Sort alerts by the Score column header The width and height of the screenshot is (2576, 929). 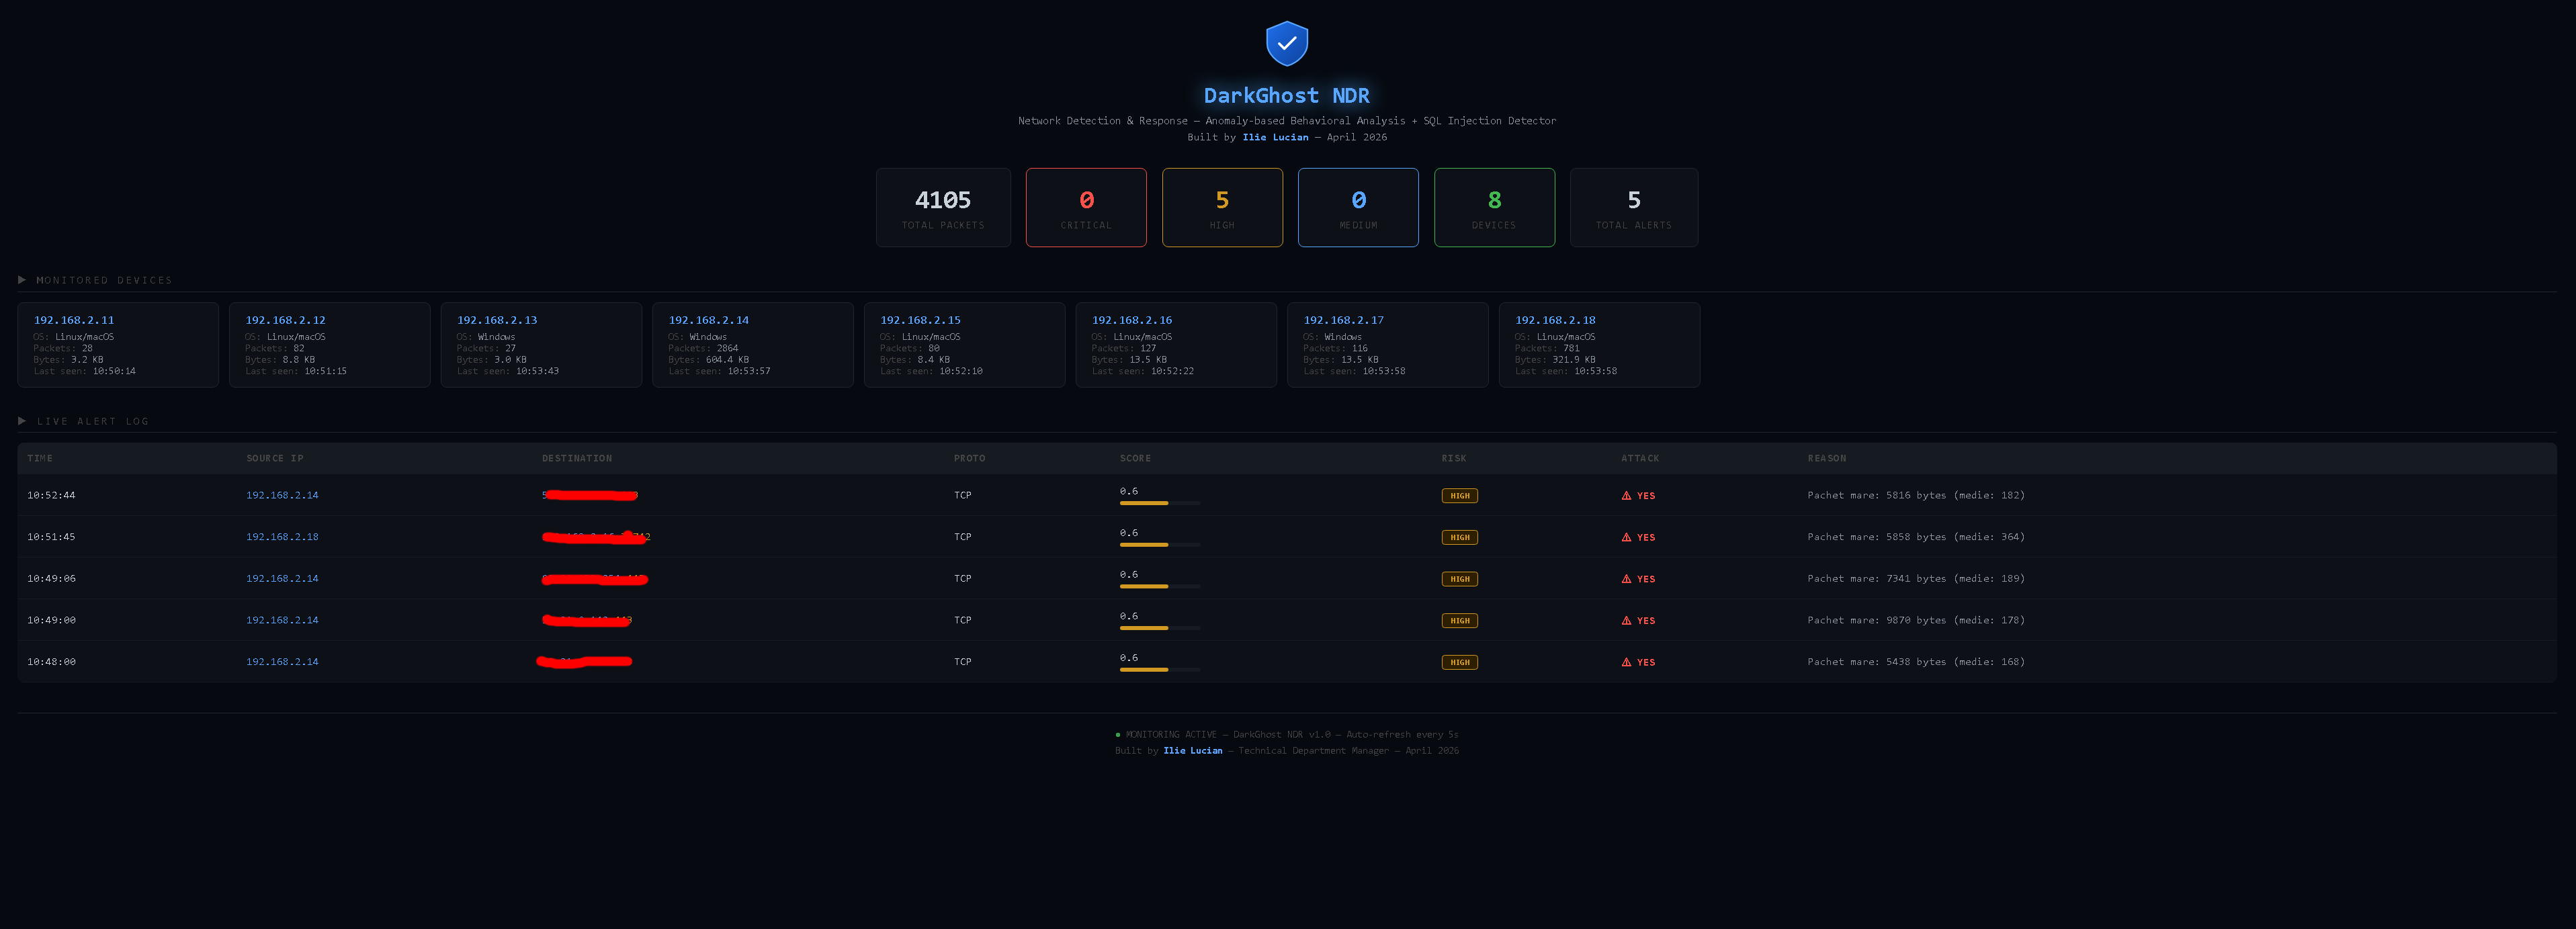[1135, 458]
